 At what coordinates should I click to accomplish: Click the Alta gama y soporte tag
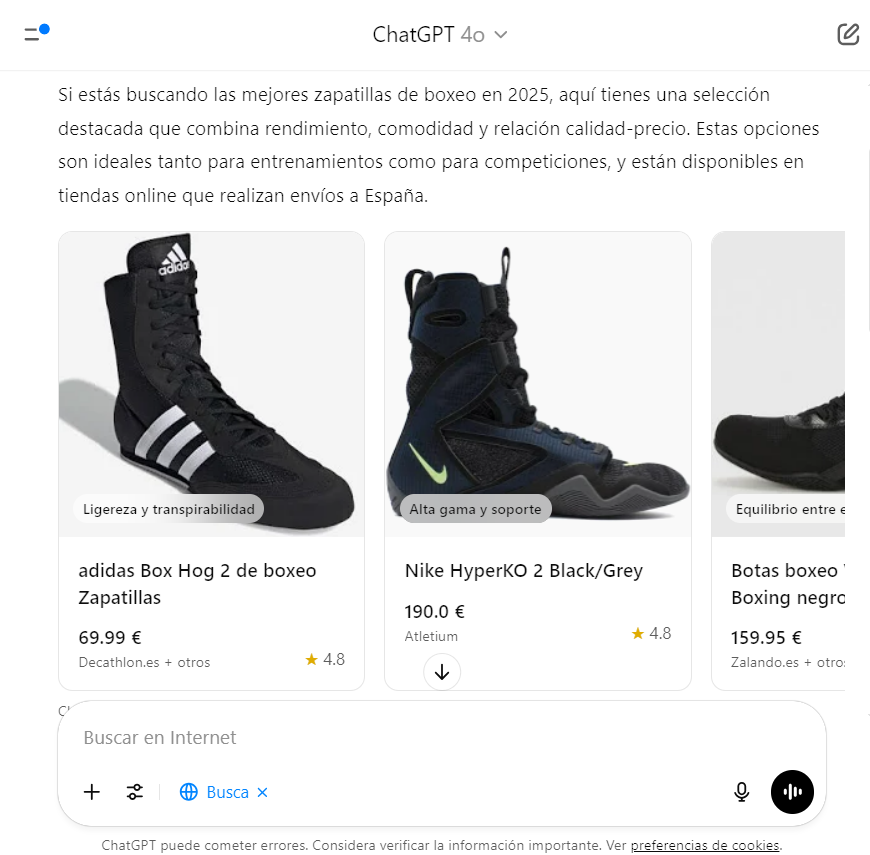(x=476, y=509)
